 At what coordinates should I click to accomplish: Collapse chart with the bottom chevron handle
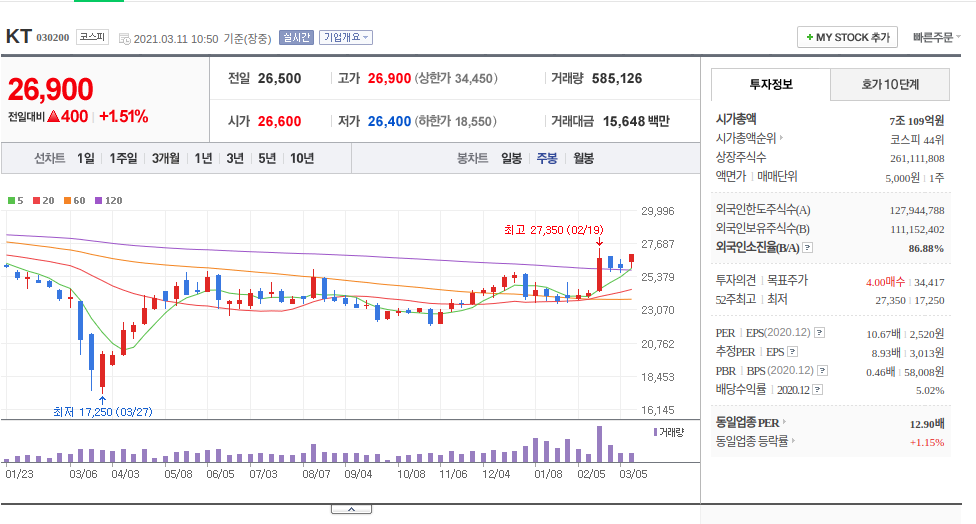coord(351,509)
